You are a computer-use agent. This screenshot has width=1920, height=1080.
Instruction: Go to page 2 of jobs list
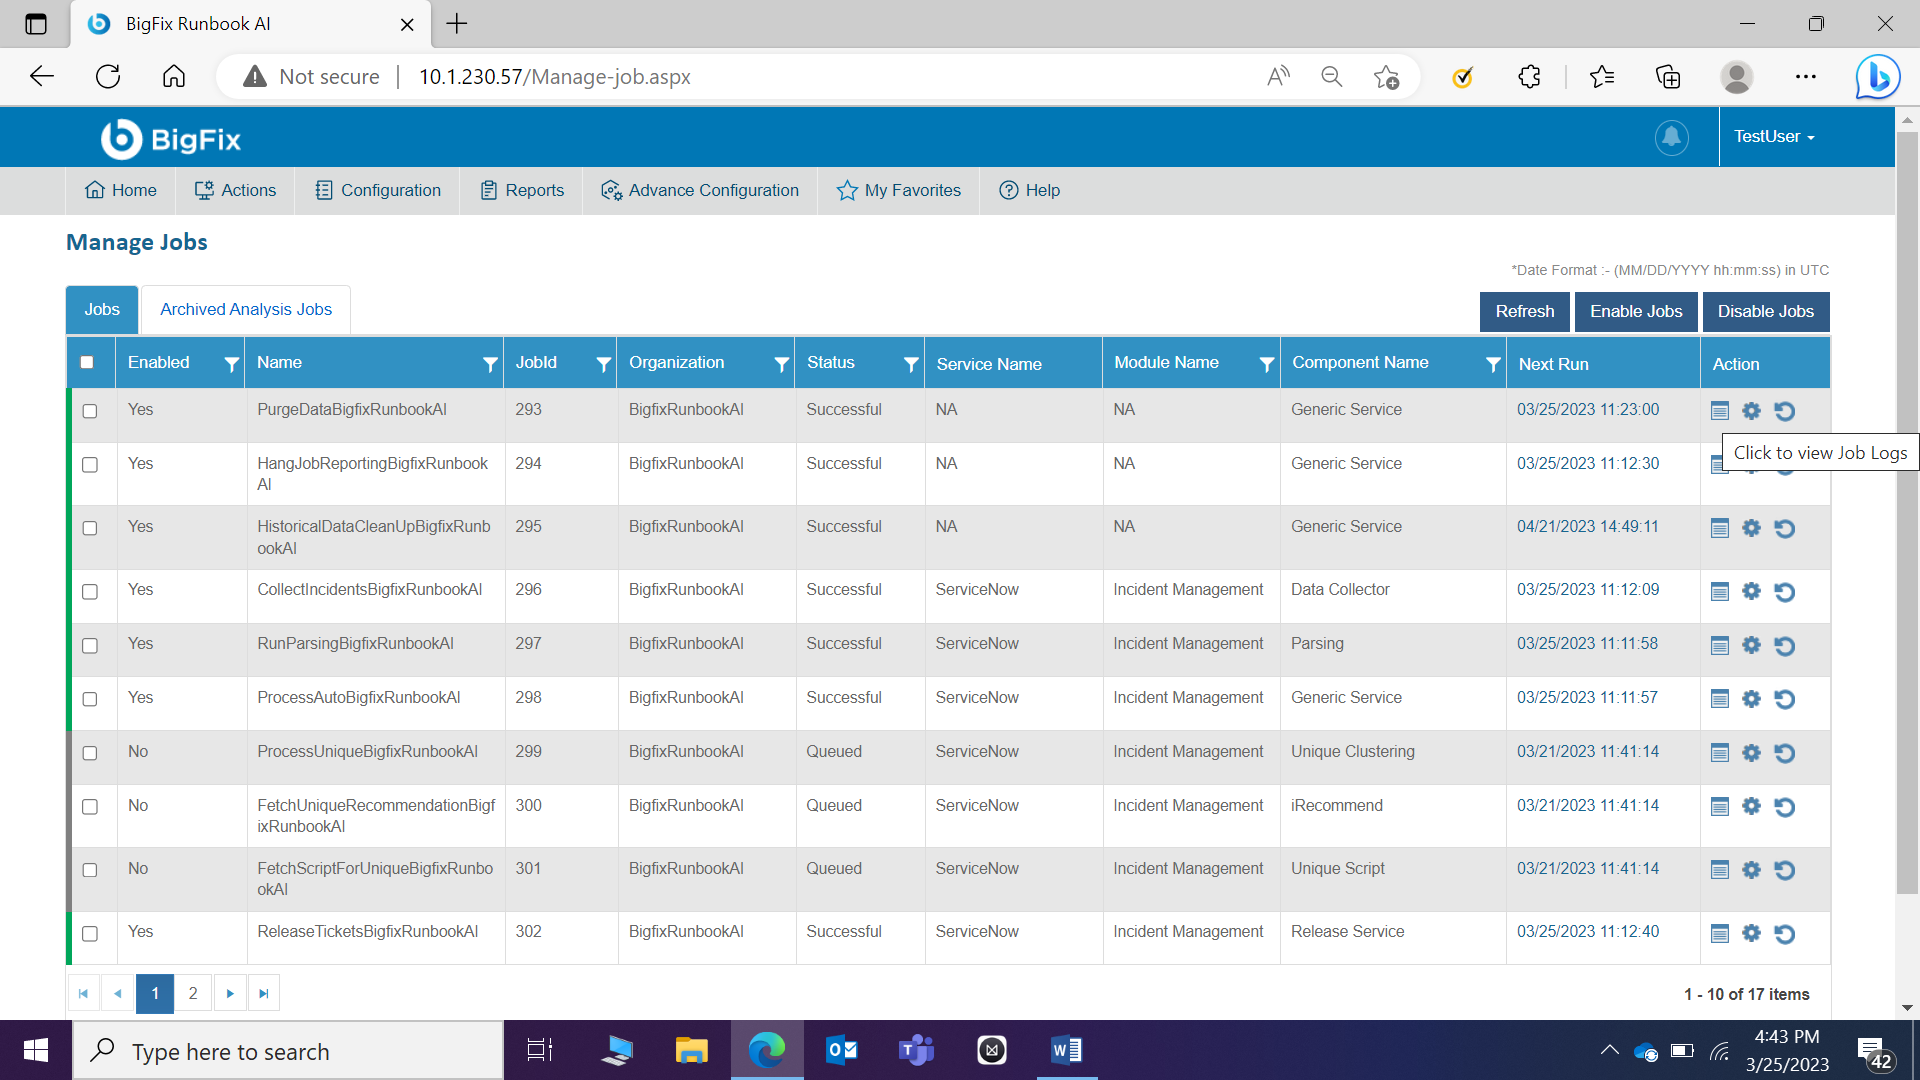pyautogui.click(x=193, y=994)
